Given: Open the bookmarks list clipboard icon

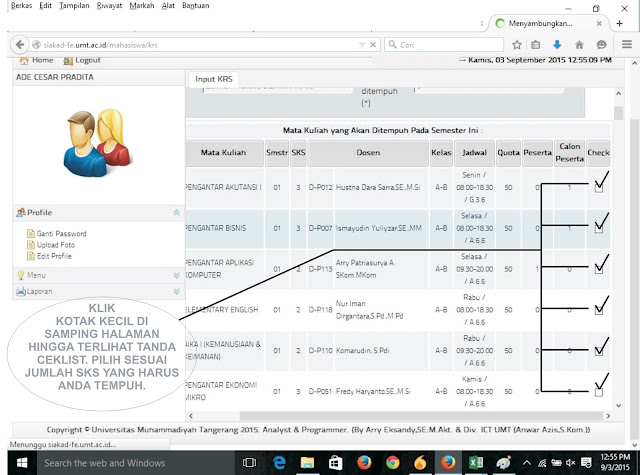Looking at the screenshot, I should 536,45.
